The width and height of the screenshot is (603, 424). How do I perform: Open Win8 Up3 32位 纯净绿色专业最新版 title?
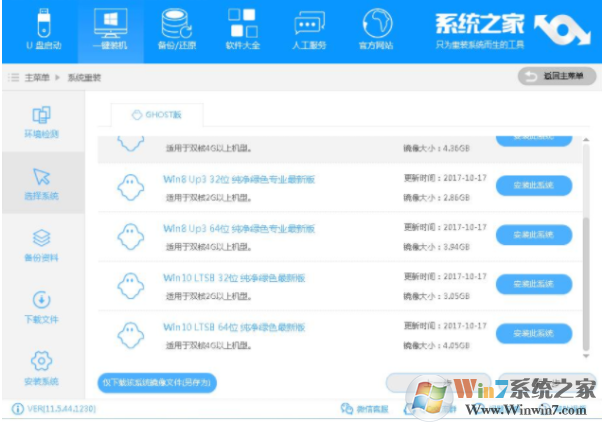click(x=239, y=179)
